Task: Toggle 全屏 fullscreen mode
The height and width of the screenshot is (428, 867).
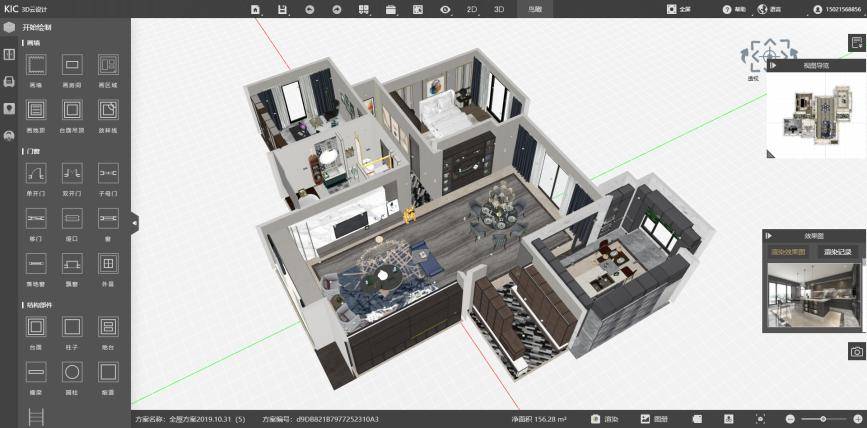Action: [x=678, y=9]
